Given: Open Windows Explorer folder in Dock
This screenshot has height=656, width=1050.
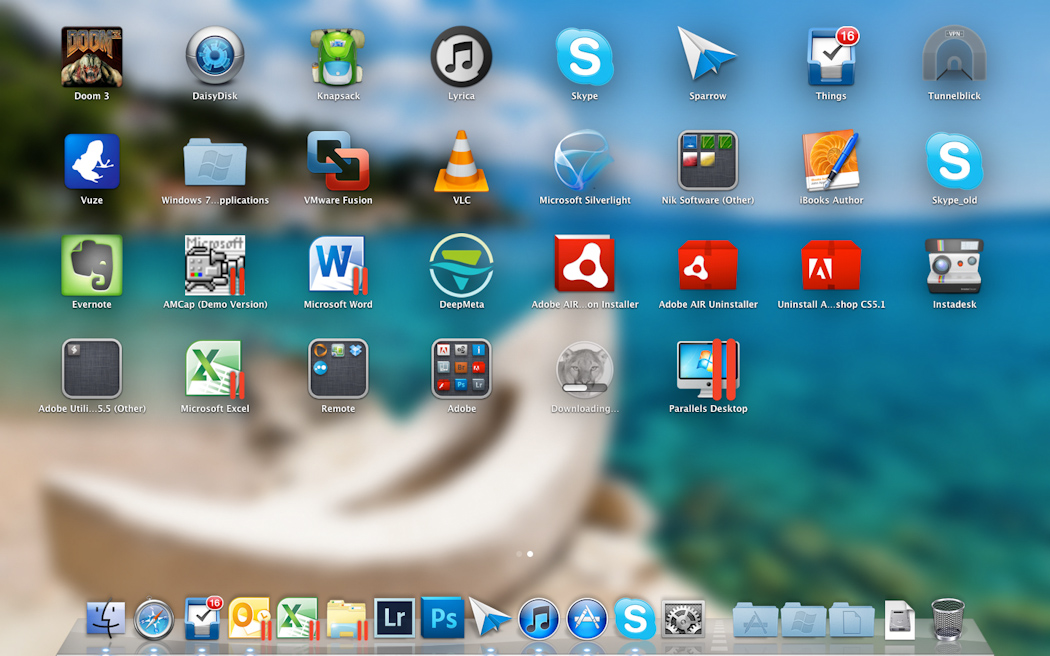Looking at the screenshot, I should pyautogui.click(x=347, y=620).
